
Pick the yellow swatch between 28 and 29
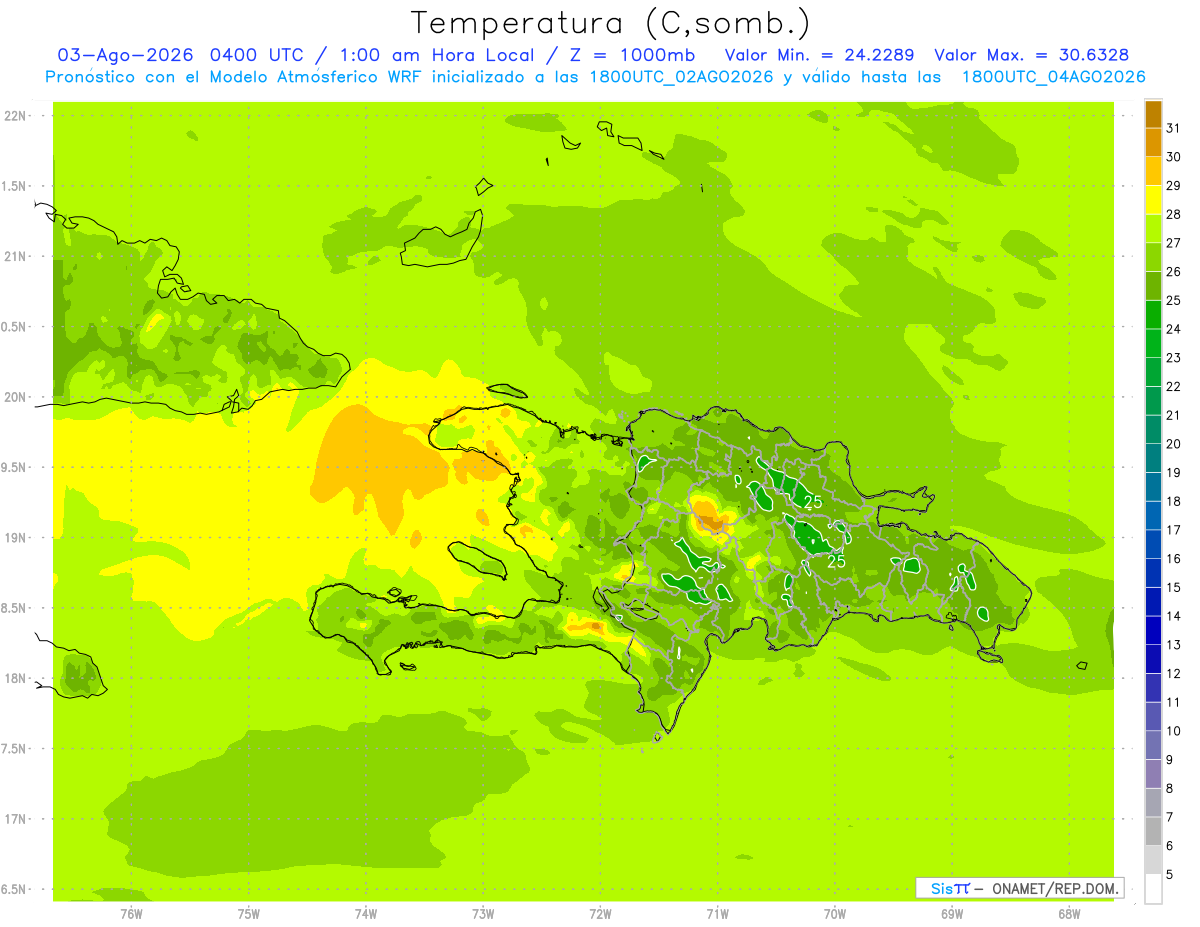pyautogui.click(x=1153, y=200)
